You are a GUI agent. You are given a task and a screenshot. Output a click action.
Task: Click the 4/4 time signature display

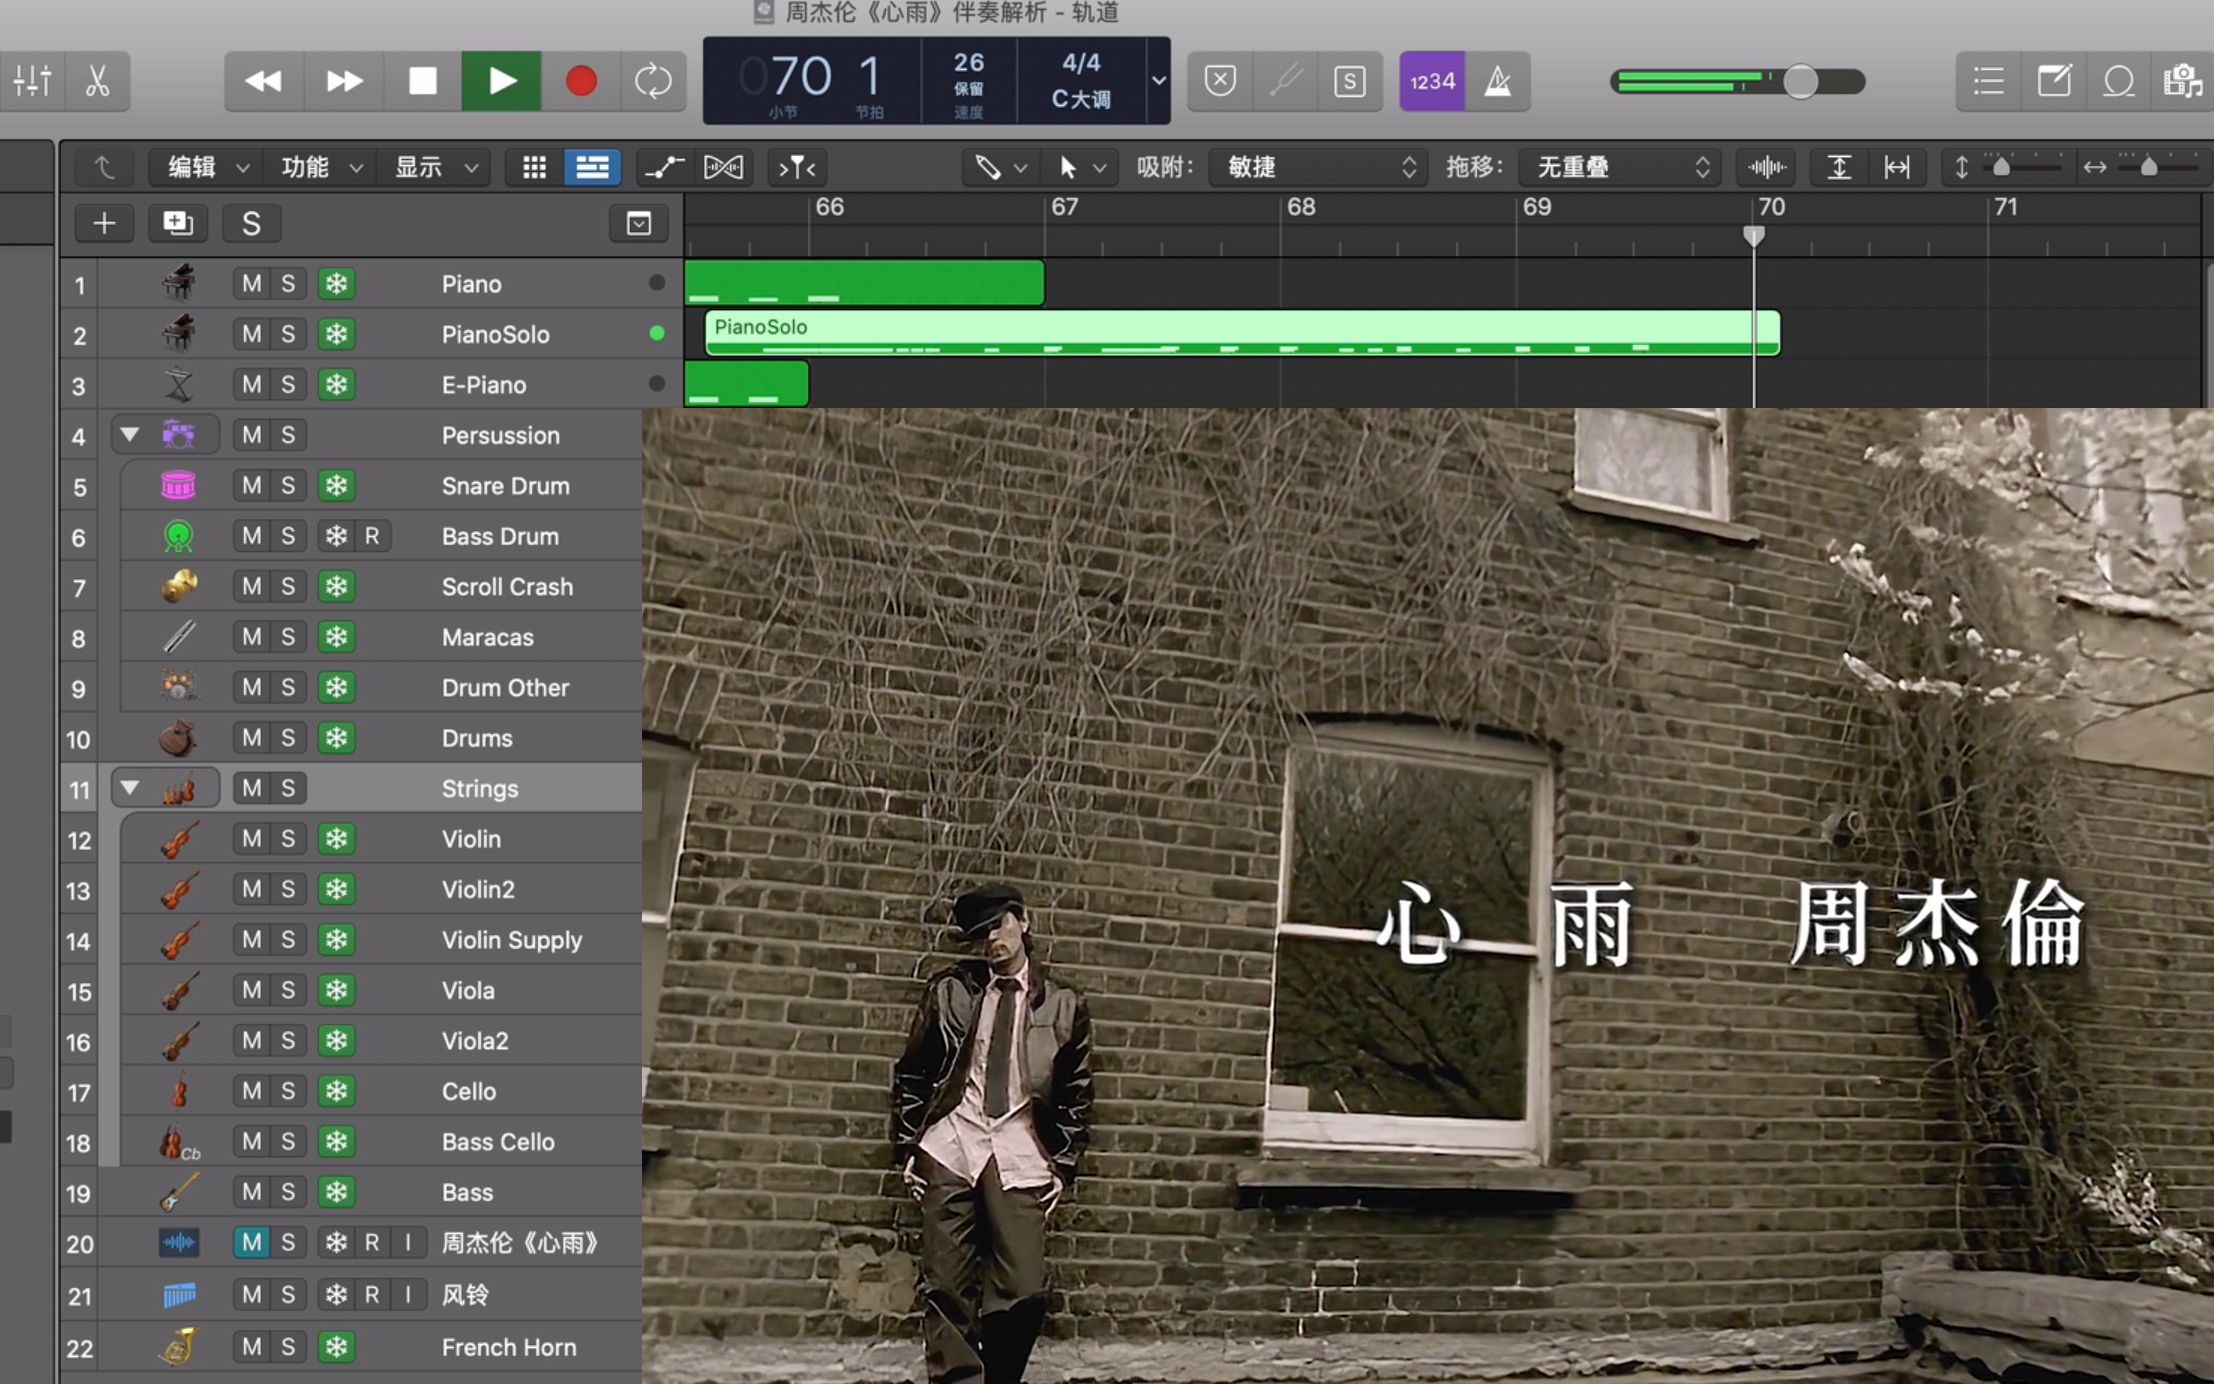1080,64
